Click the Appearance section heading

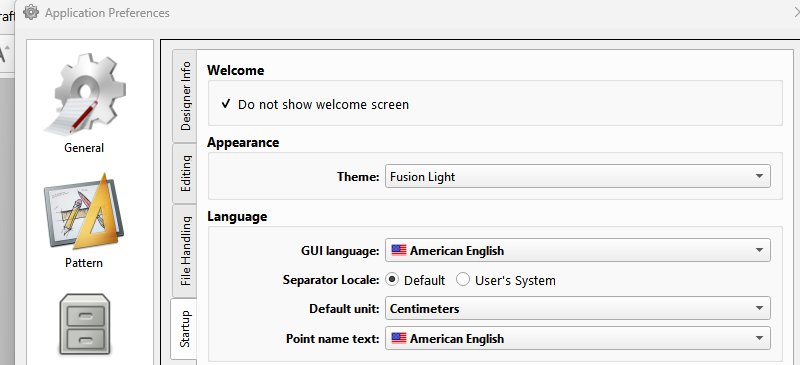pos(243,142)
